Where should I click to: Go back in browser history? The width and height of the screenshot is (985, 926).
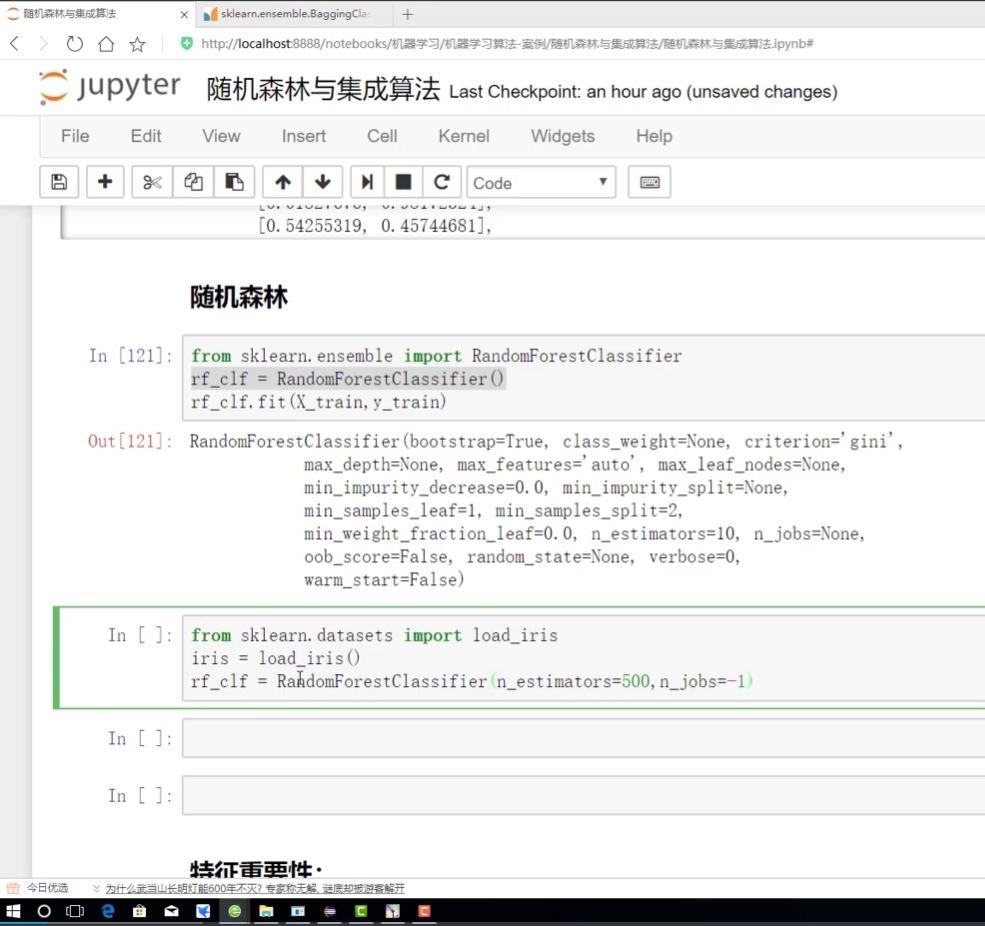[x=15, y=43]
